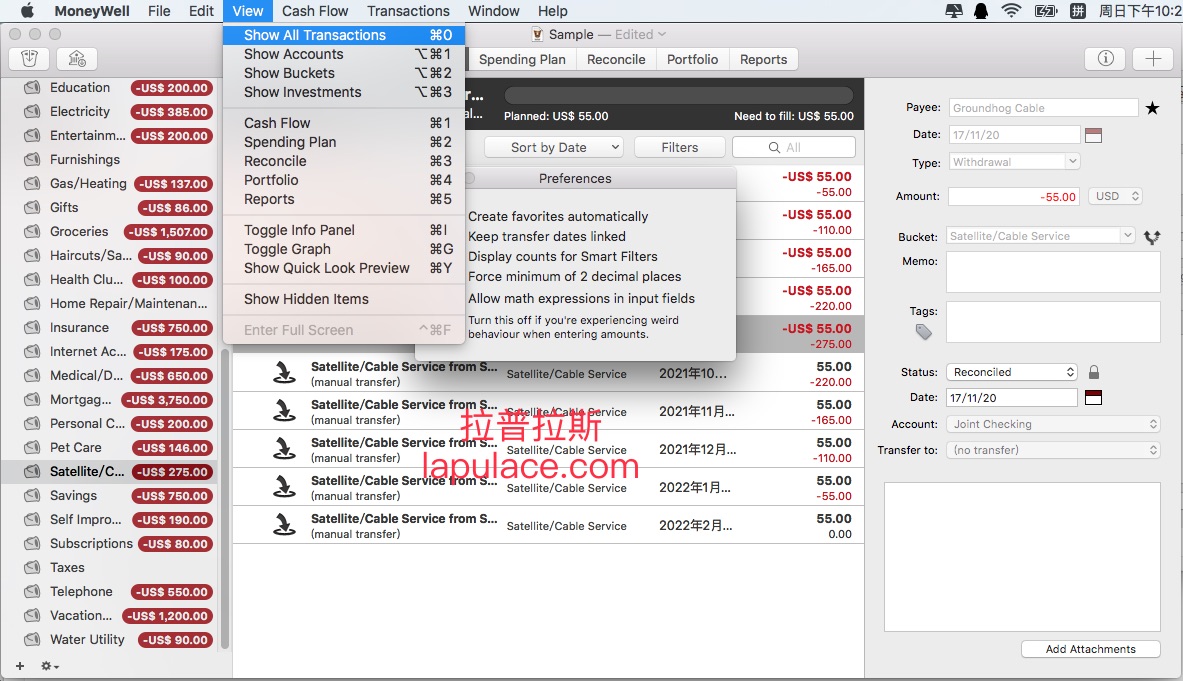Screen dimensions: 1183x681
Task: Click the Filters button
Action: [x=680, y=148]
